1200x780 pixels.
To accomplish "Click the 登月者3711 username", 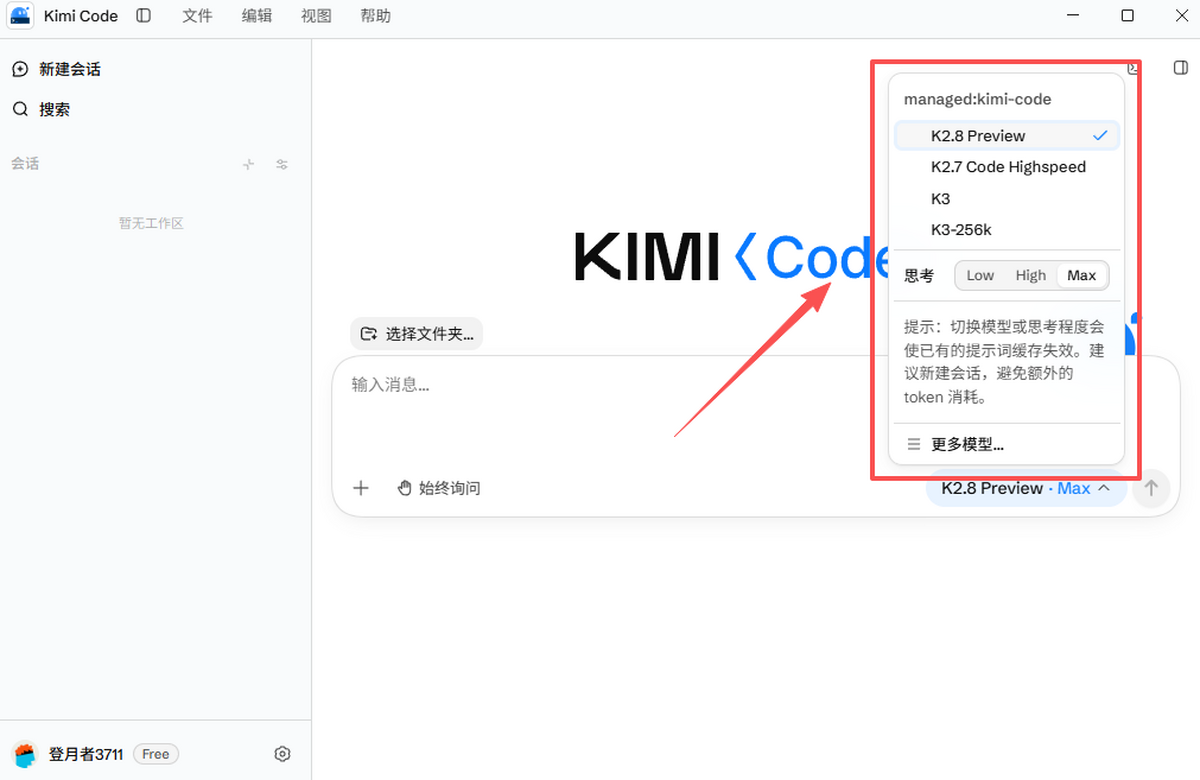I will [86, 754].
